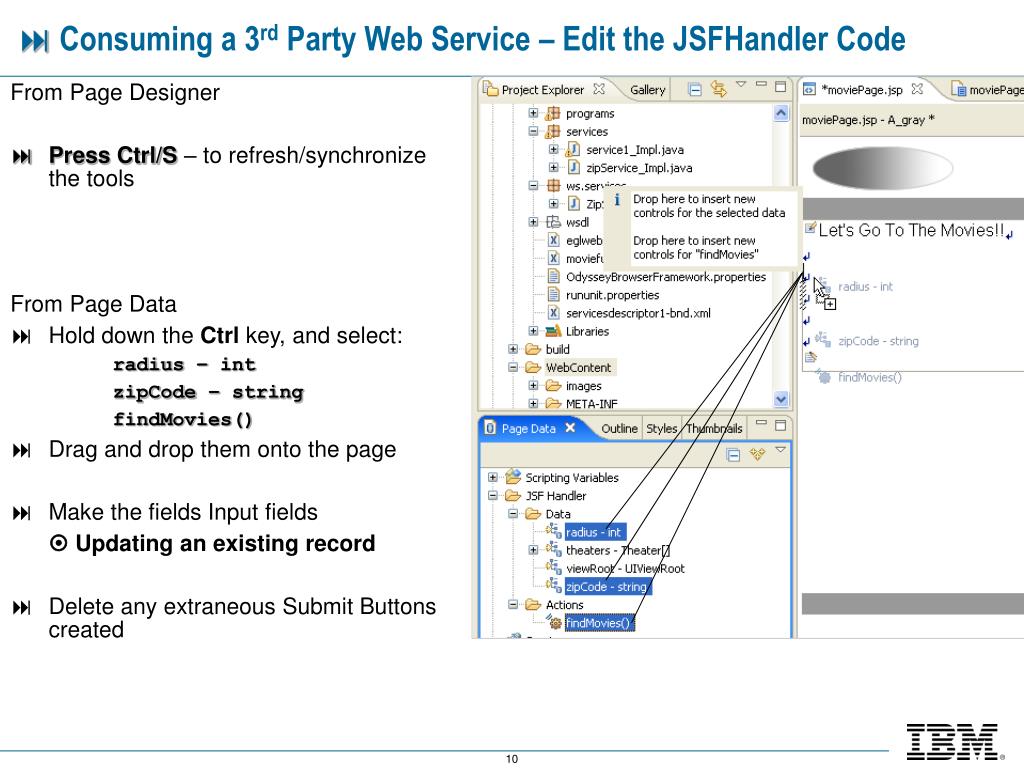Expand Scripting Variables node
This screenshot has height=768, width=1024.
[x=492, y=477]
